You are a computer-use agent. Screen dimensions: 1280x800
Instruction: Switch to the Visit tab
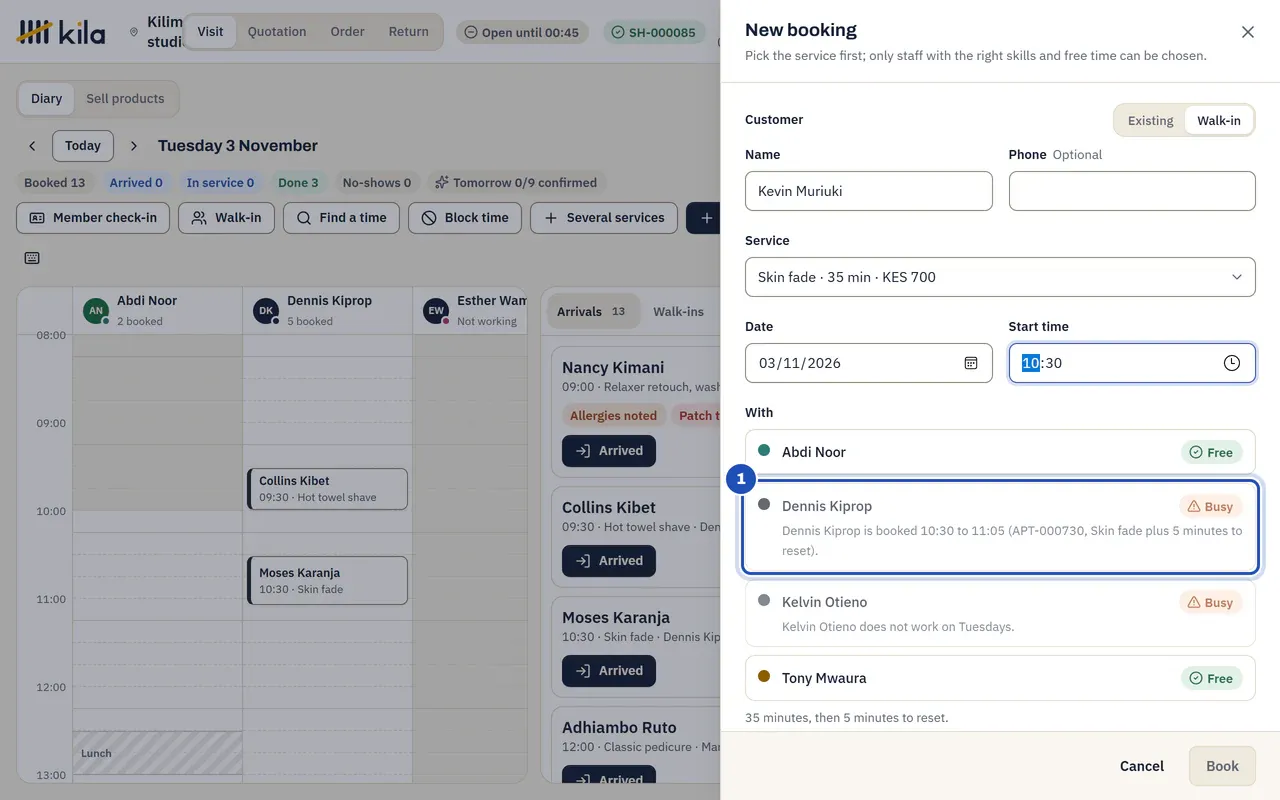pyautogui.click(x=210, y=32)
